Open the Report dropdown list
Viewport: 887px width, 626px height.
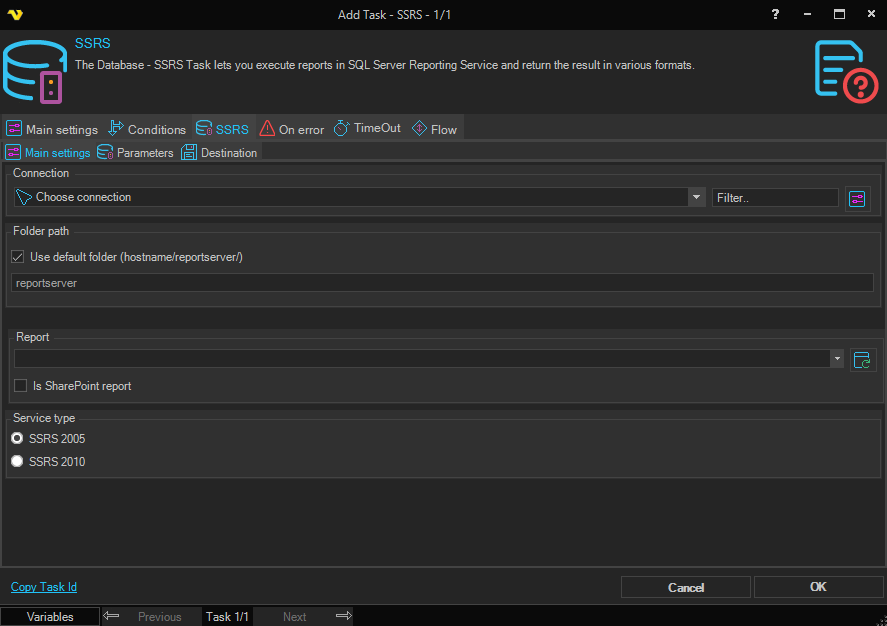click(x=836, y=359)
